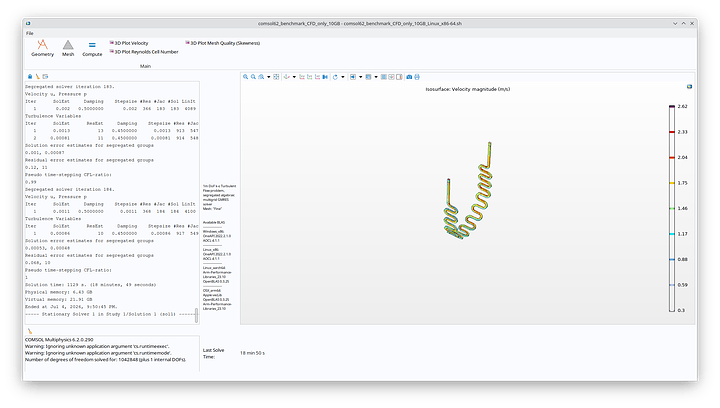Minimize the COMSOL benchmark window

pos(675,23)
